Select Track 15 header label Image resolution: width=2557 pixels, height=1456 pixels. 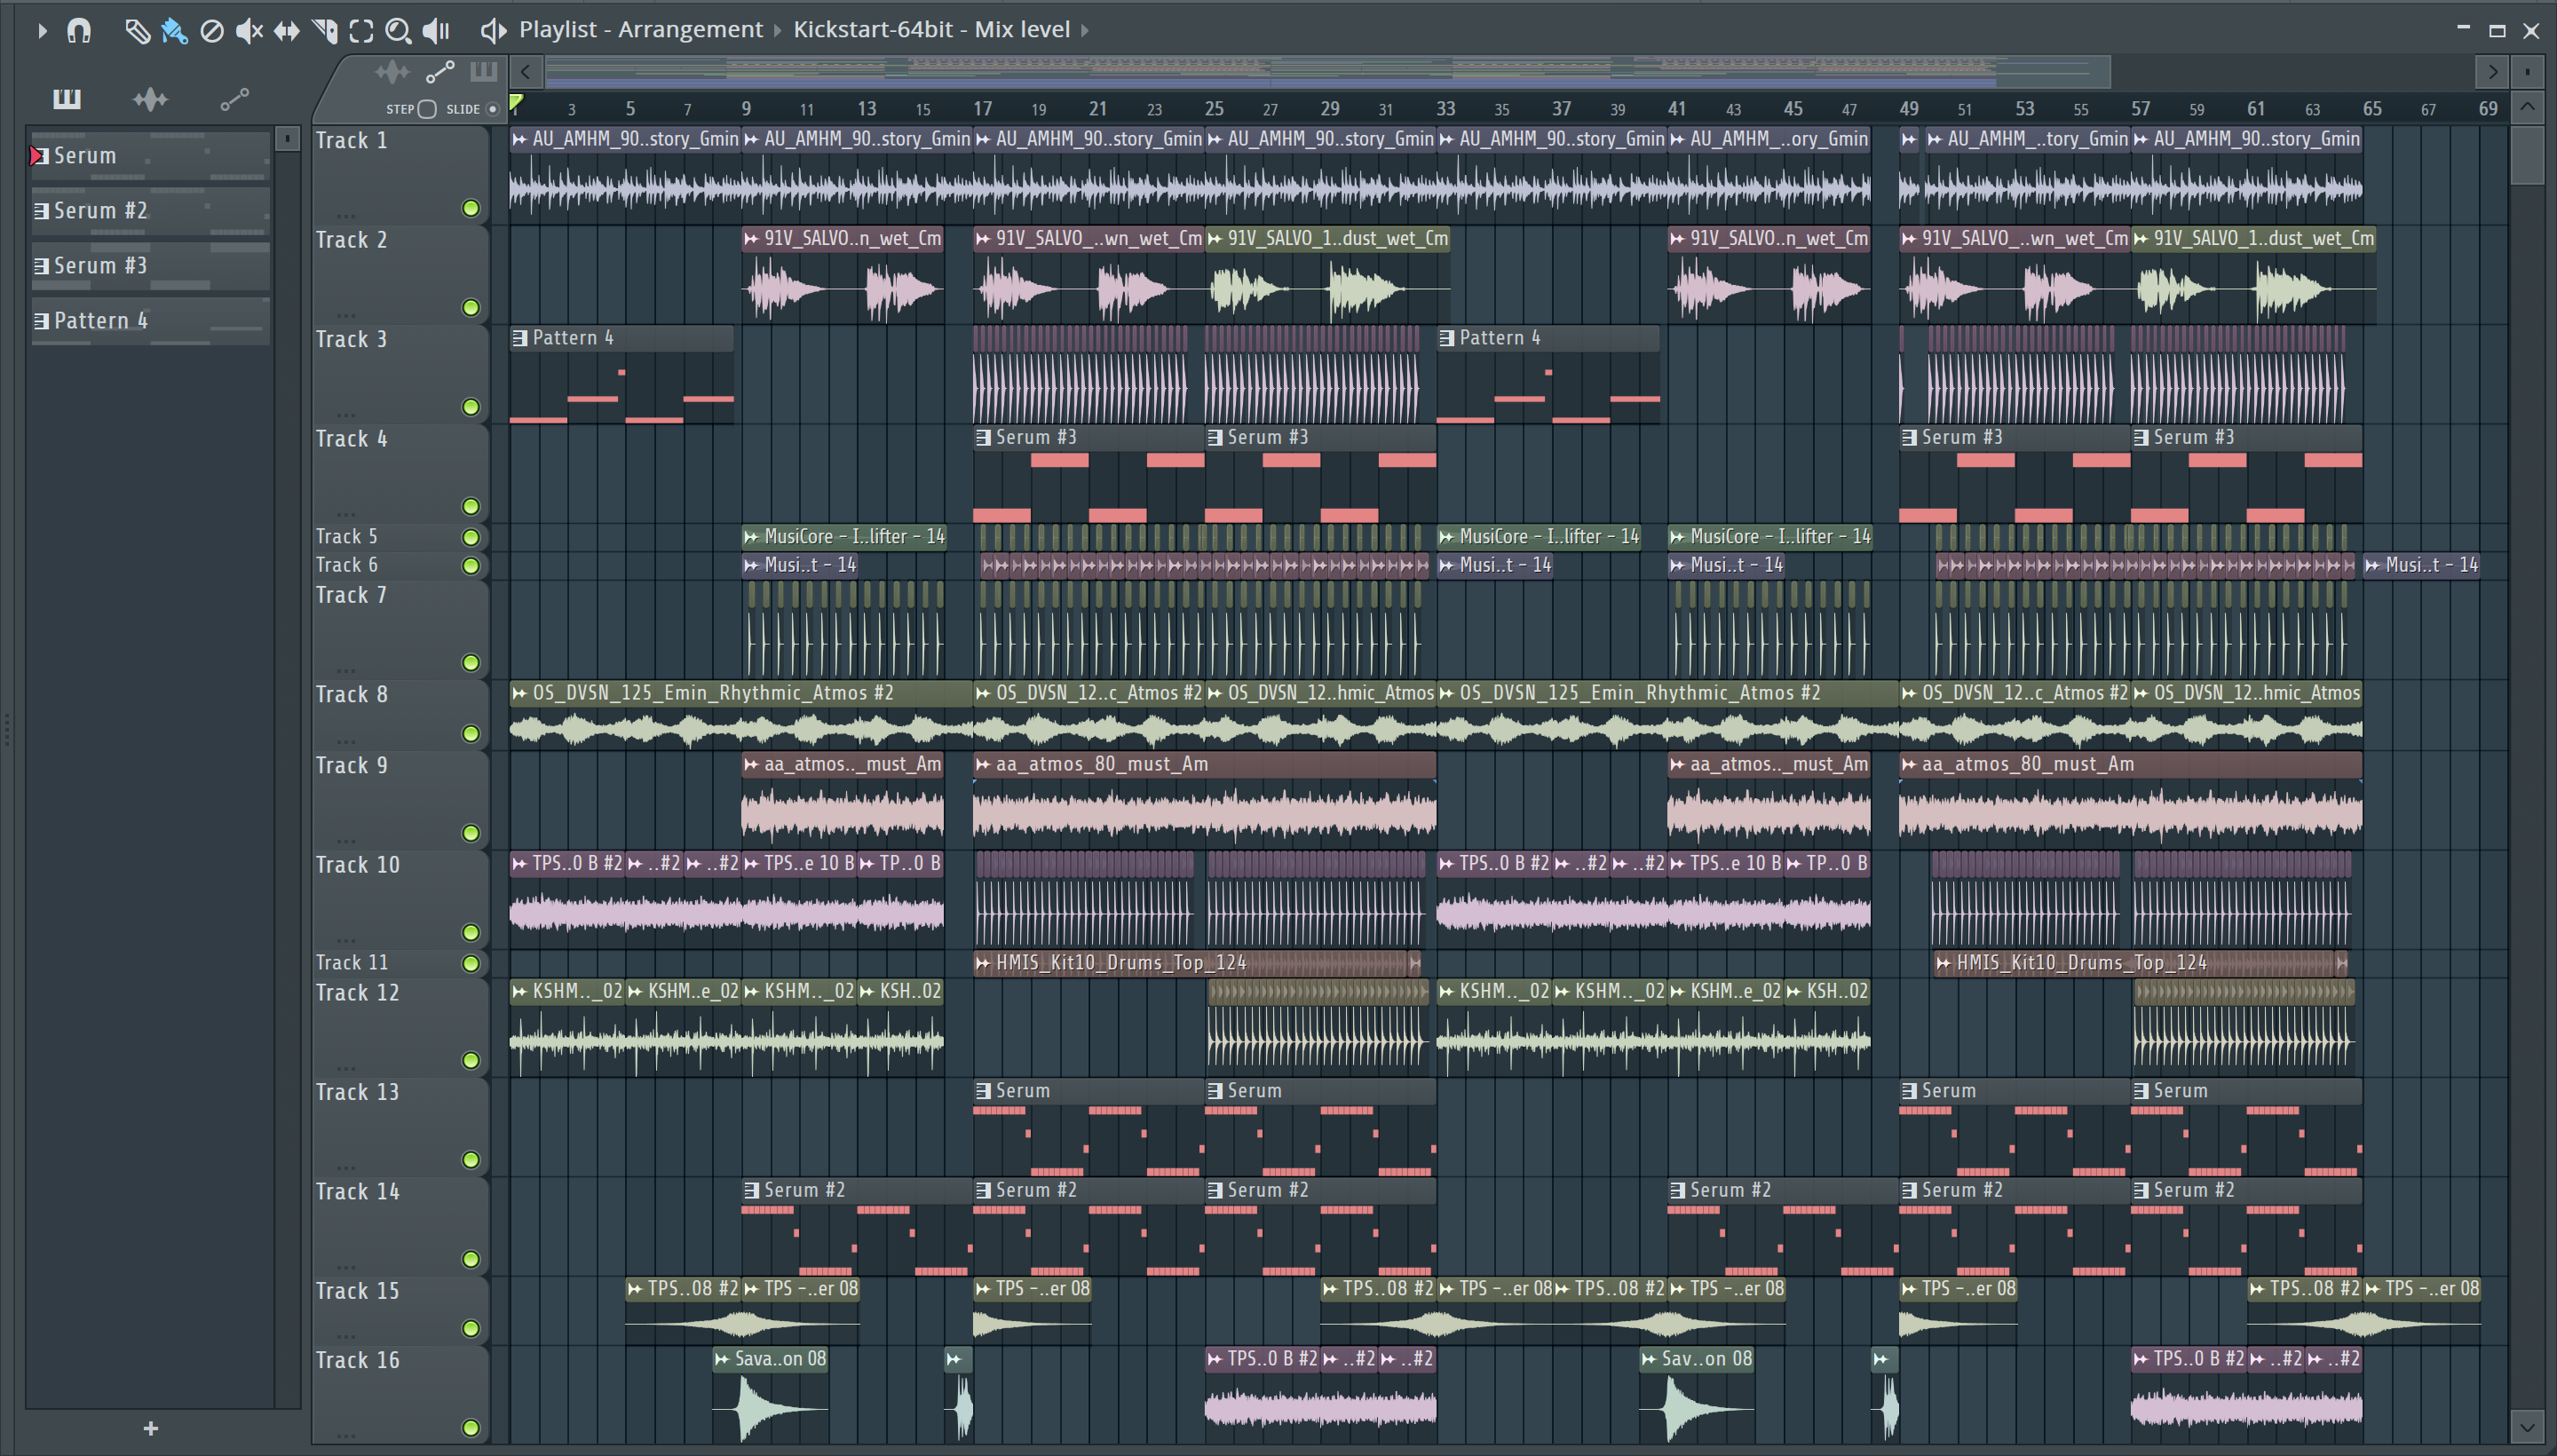coord(357,1291)
